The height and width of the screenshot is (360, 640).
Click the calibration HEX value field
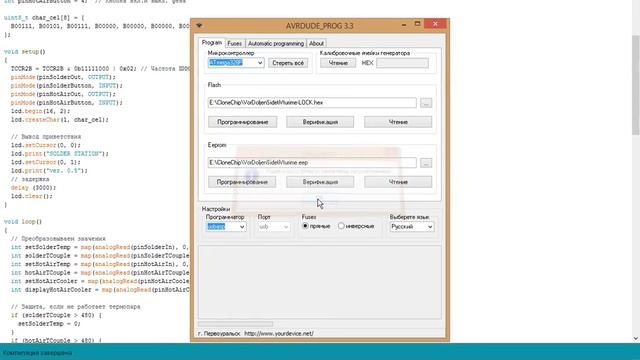click(402, 63)
